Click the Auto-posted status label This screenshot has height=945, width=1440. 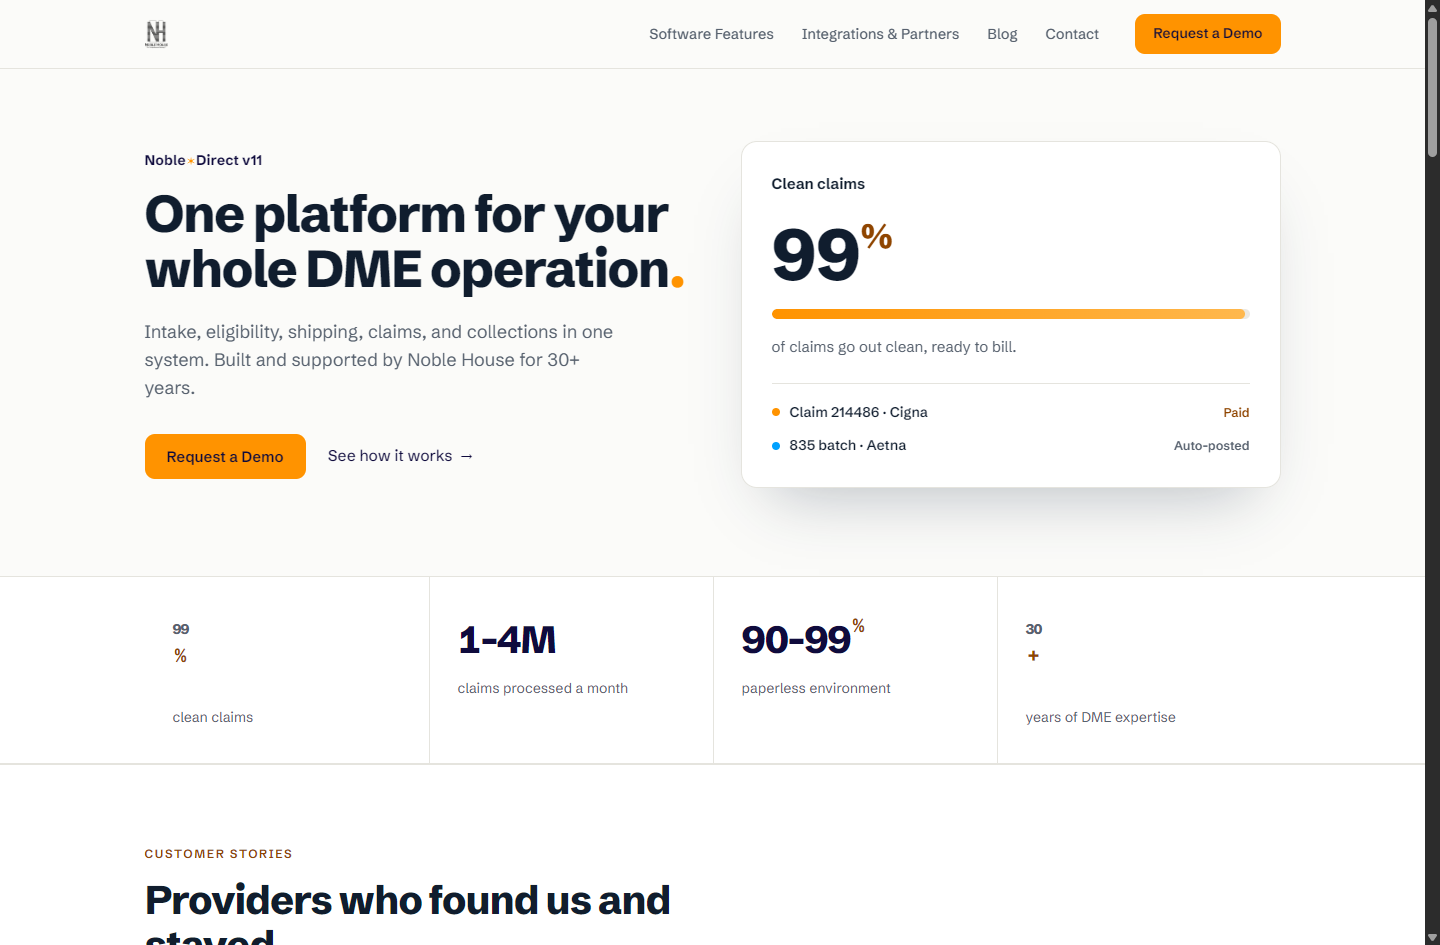[1211, 446]
